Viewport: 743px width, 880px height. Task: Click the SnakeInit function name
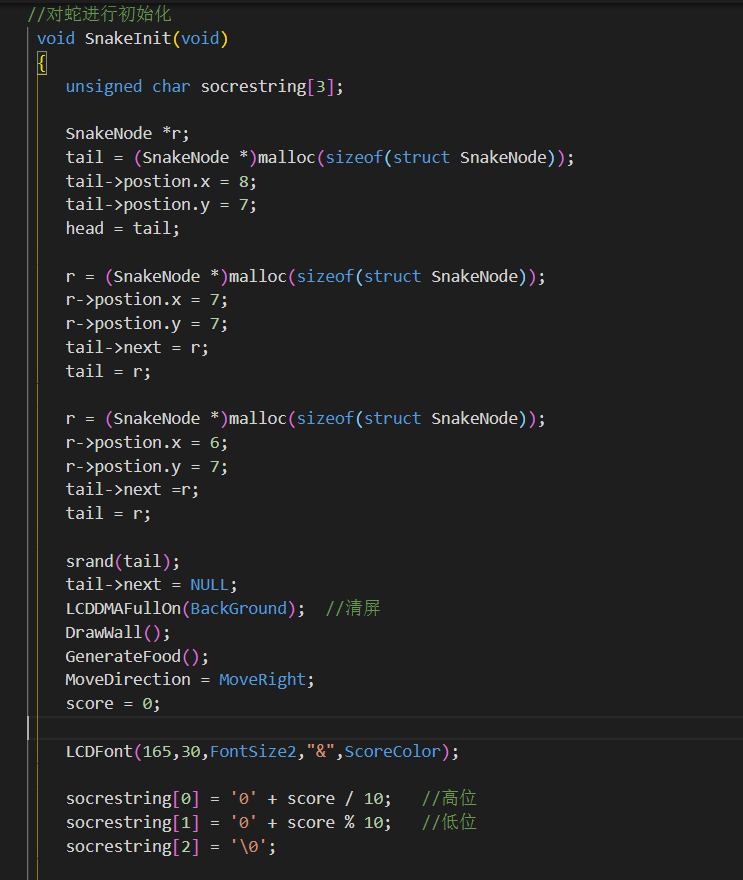point(128,39)
